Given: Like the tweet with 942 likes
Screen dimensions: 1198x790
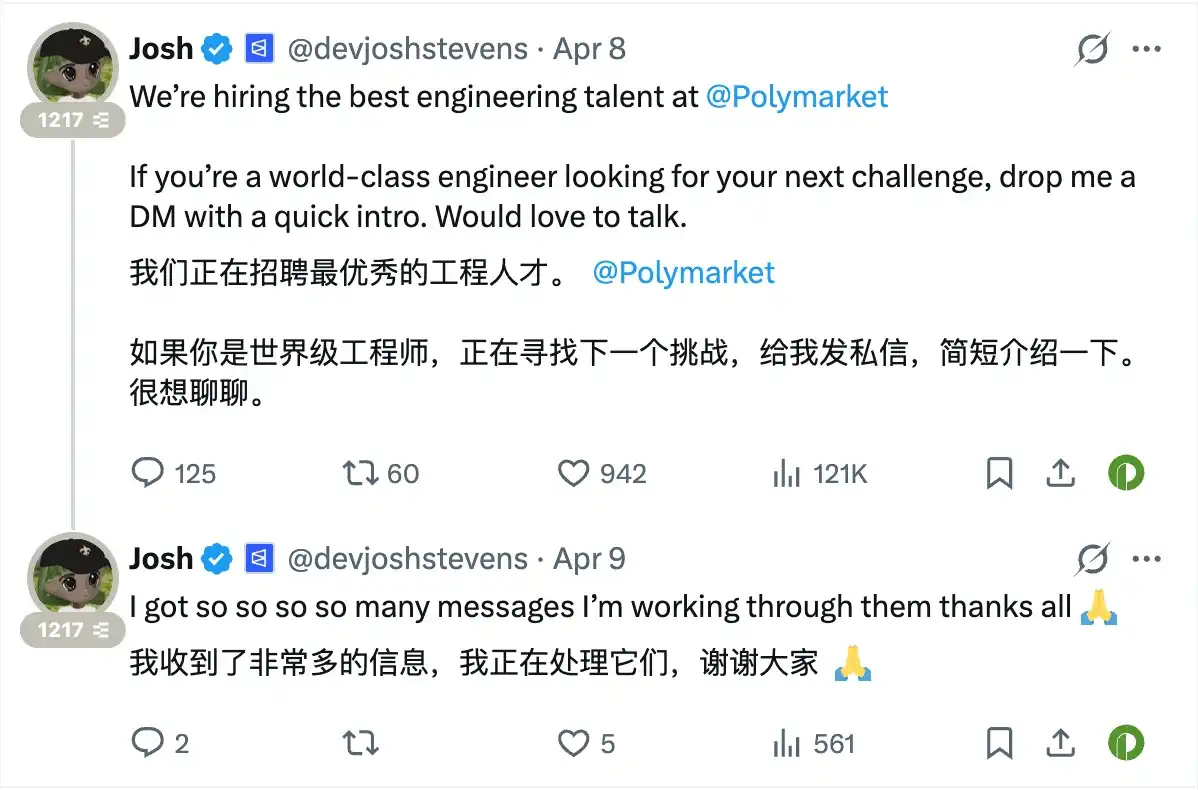Looking at the screenshot, I should click(573, 473).
